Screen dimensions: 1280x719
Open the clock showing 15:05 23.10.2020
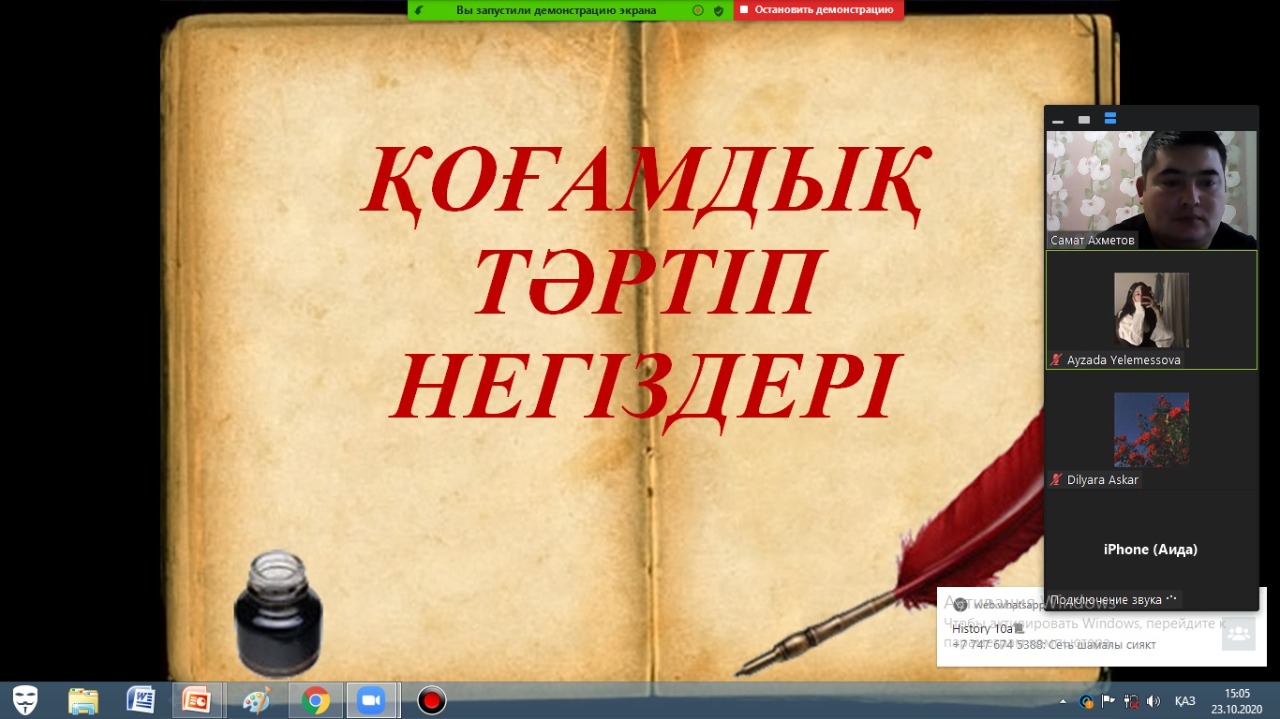click(x=1237, y=700)
